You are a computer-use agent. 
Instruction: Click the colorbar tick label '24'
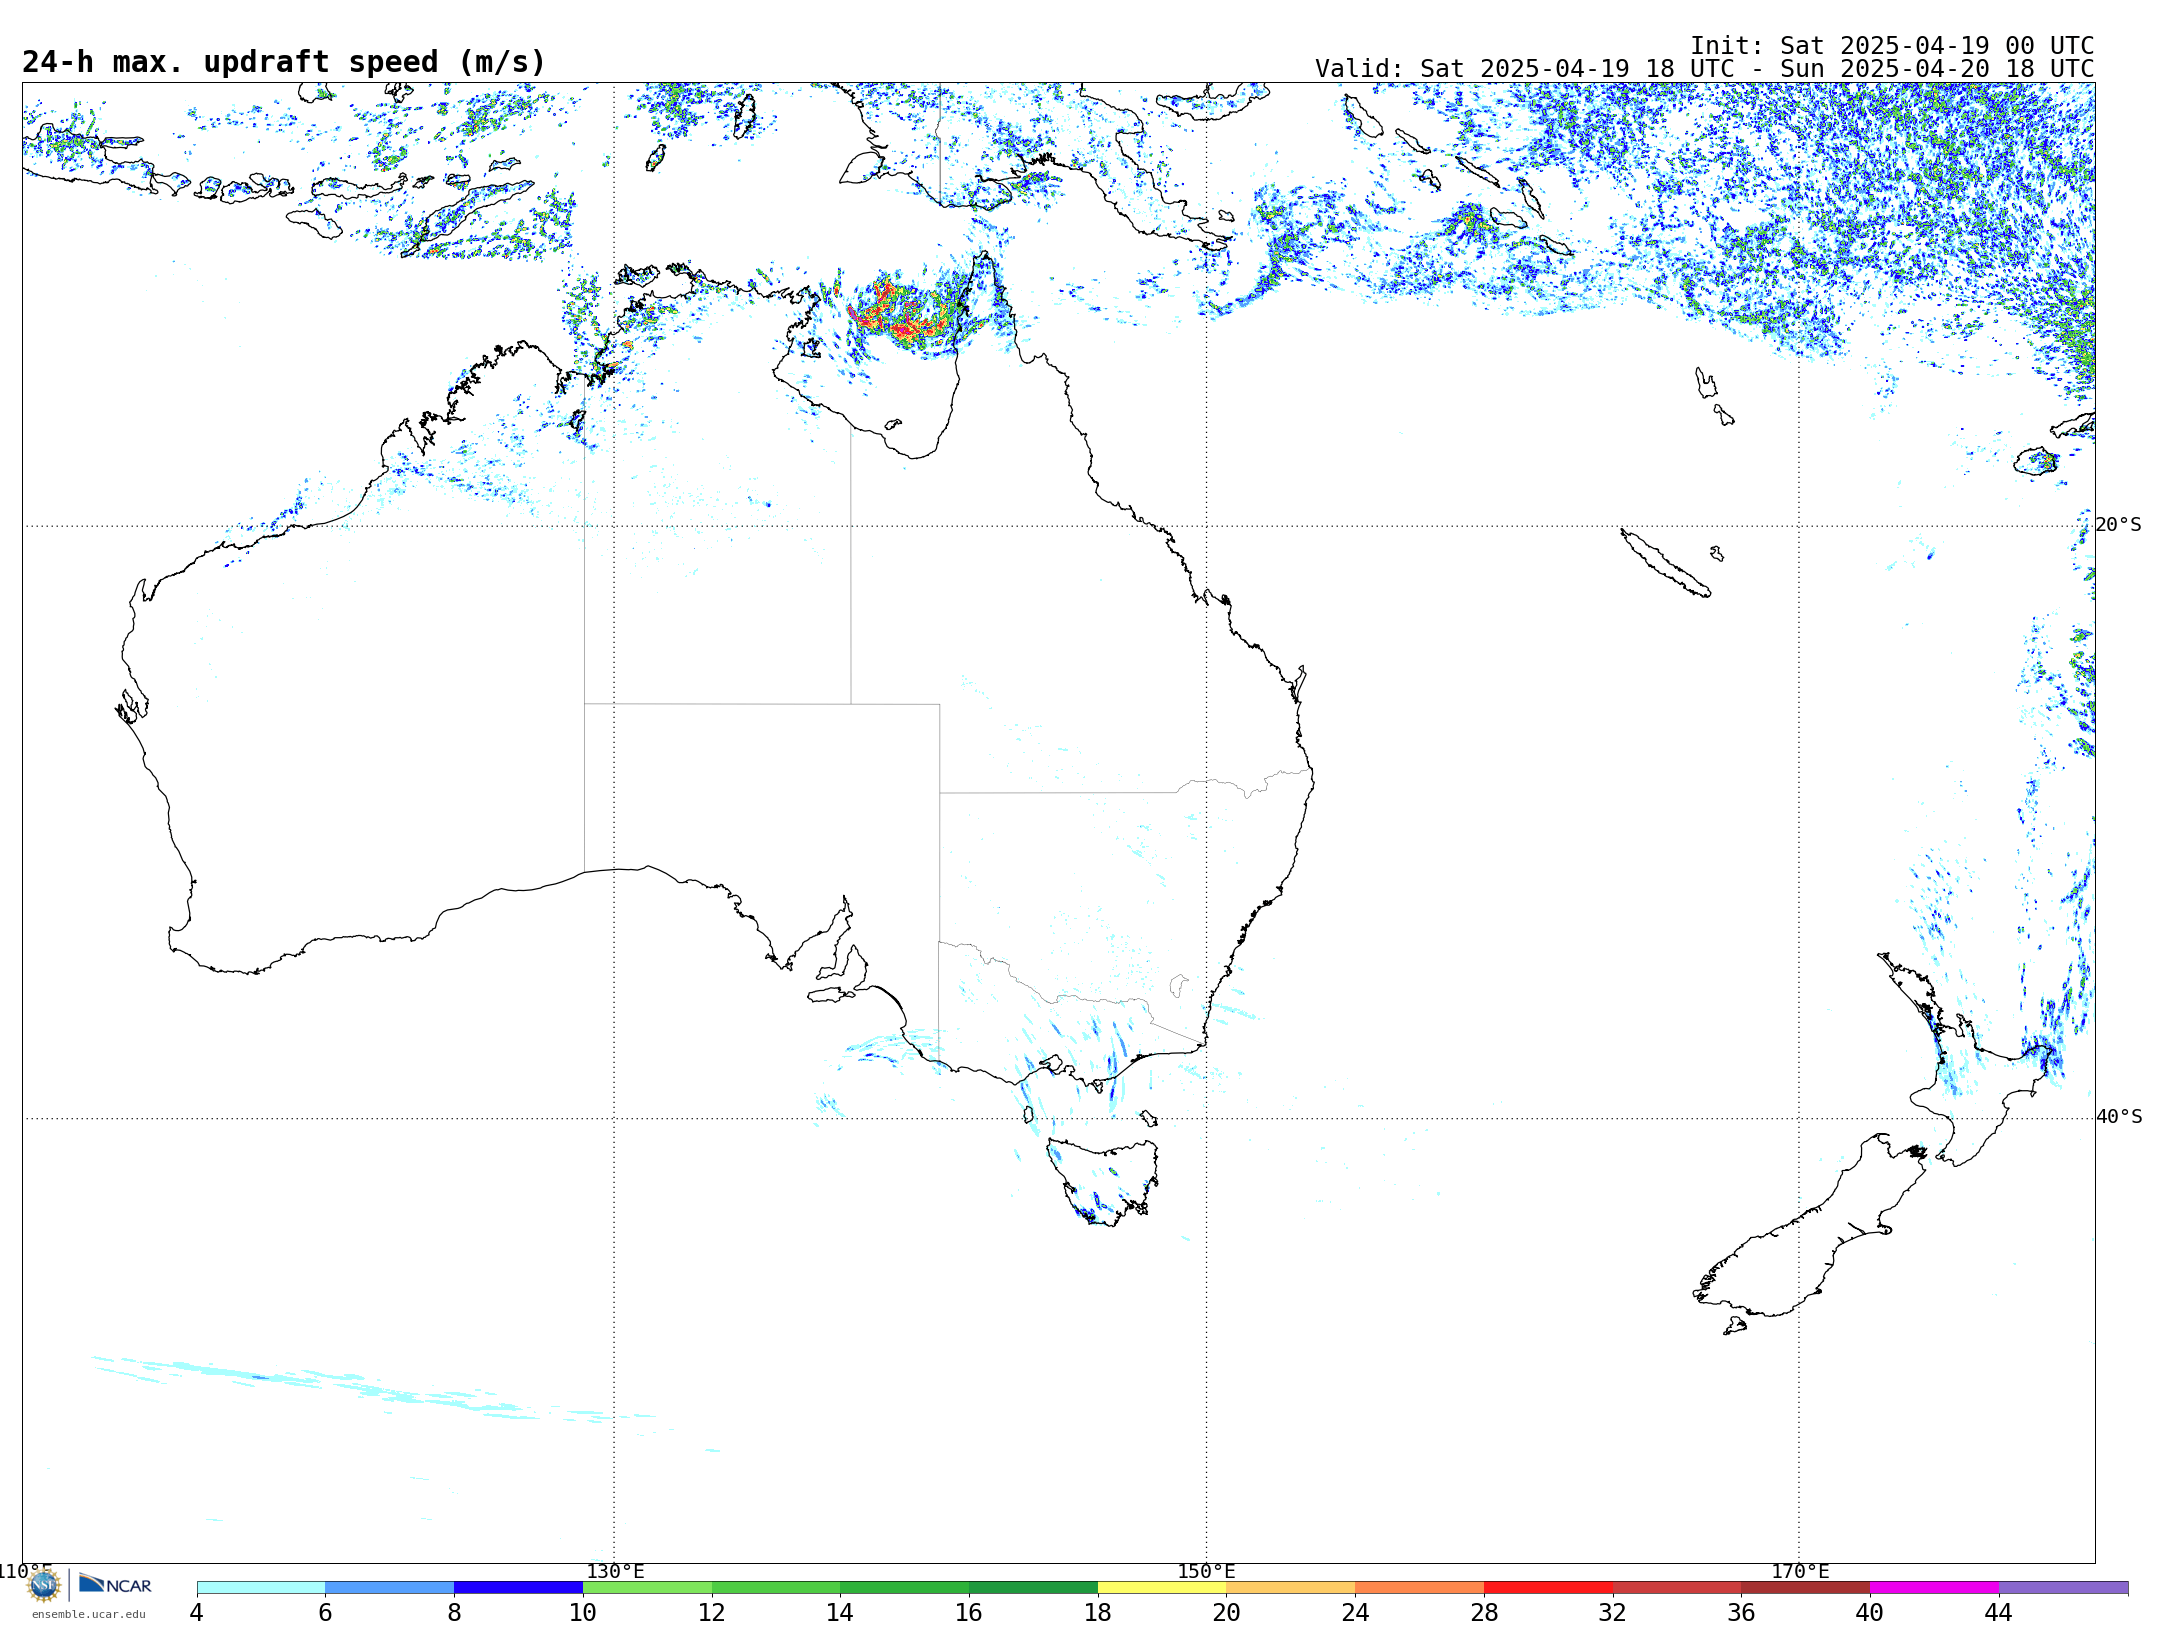pos(1355,1612)
